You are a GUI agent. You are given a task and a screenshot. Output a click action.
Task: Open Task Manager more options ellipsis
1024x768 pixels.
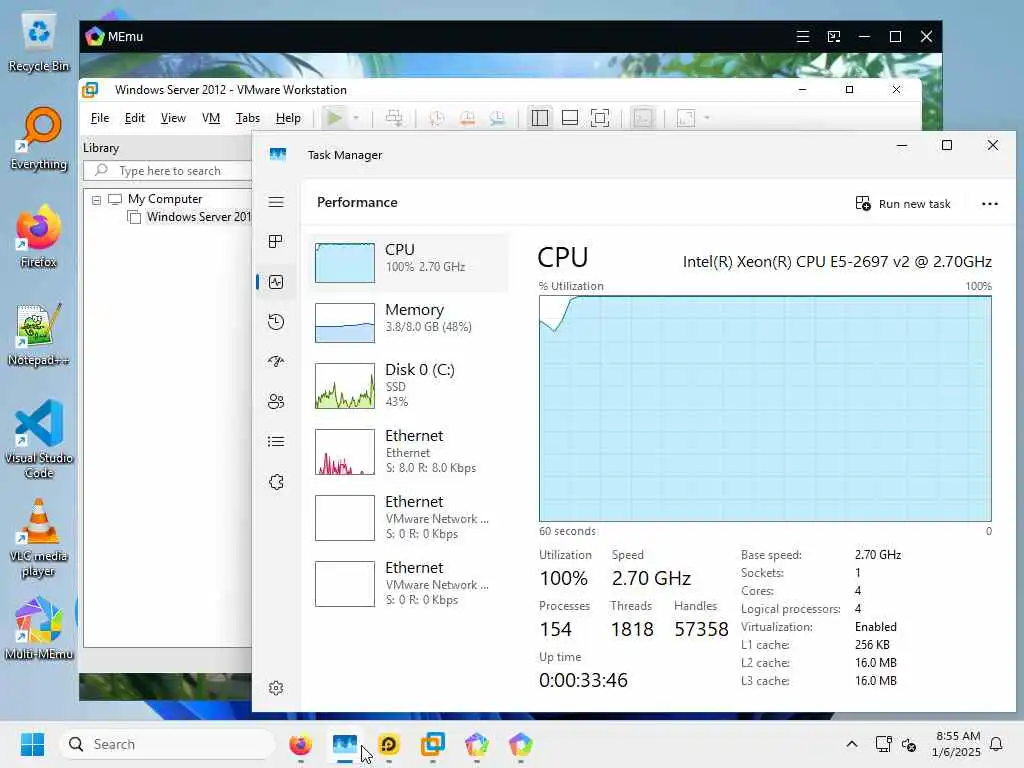(x=989, y=204)
